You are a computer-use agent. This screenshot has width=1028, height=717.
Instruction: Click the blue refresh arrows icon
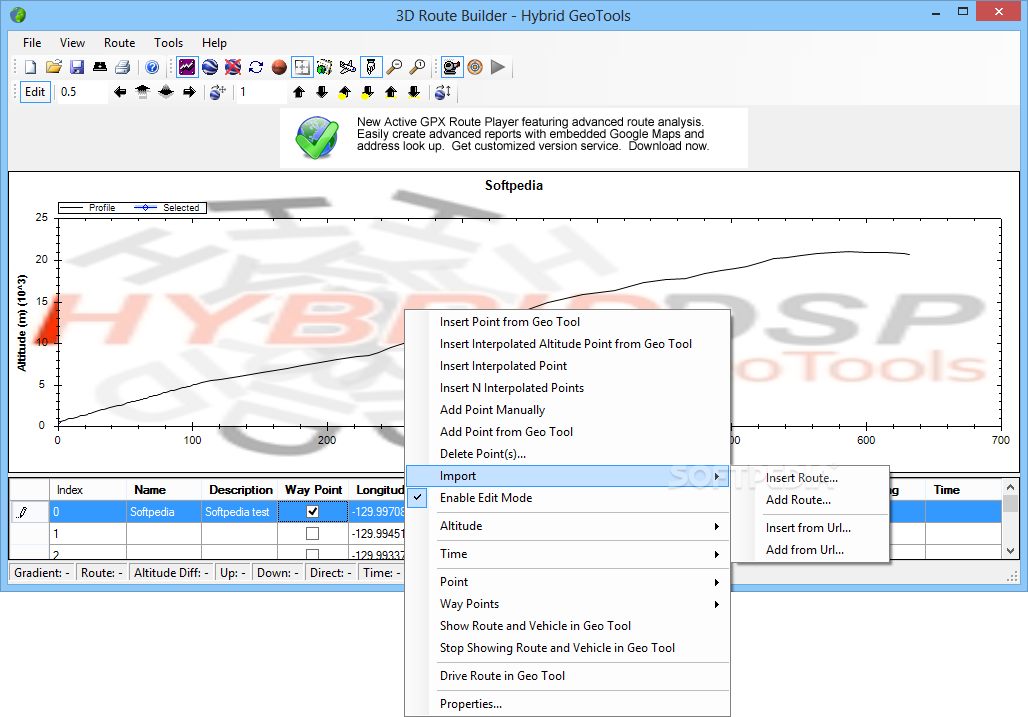point(256,67)
